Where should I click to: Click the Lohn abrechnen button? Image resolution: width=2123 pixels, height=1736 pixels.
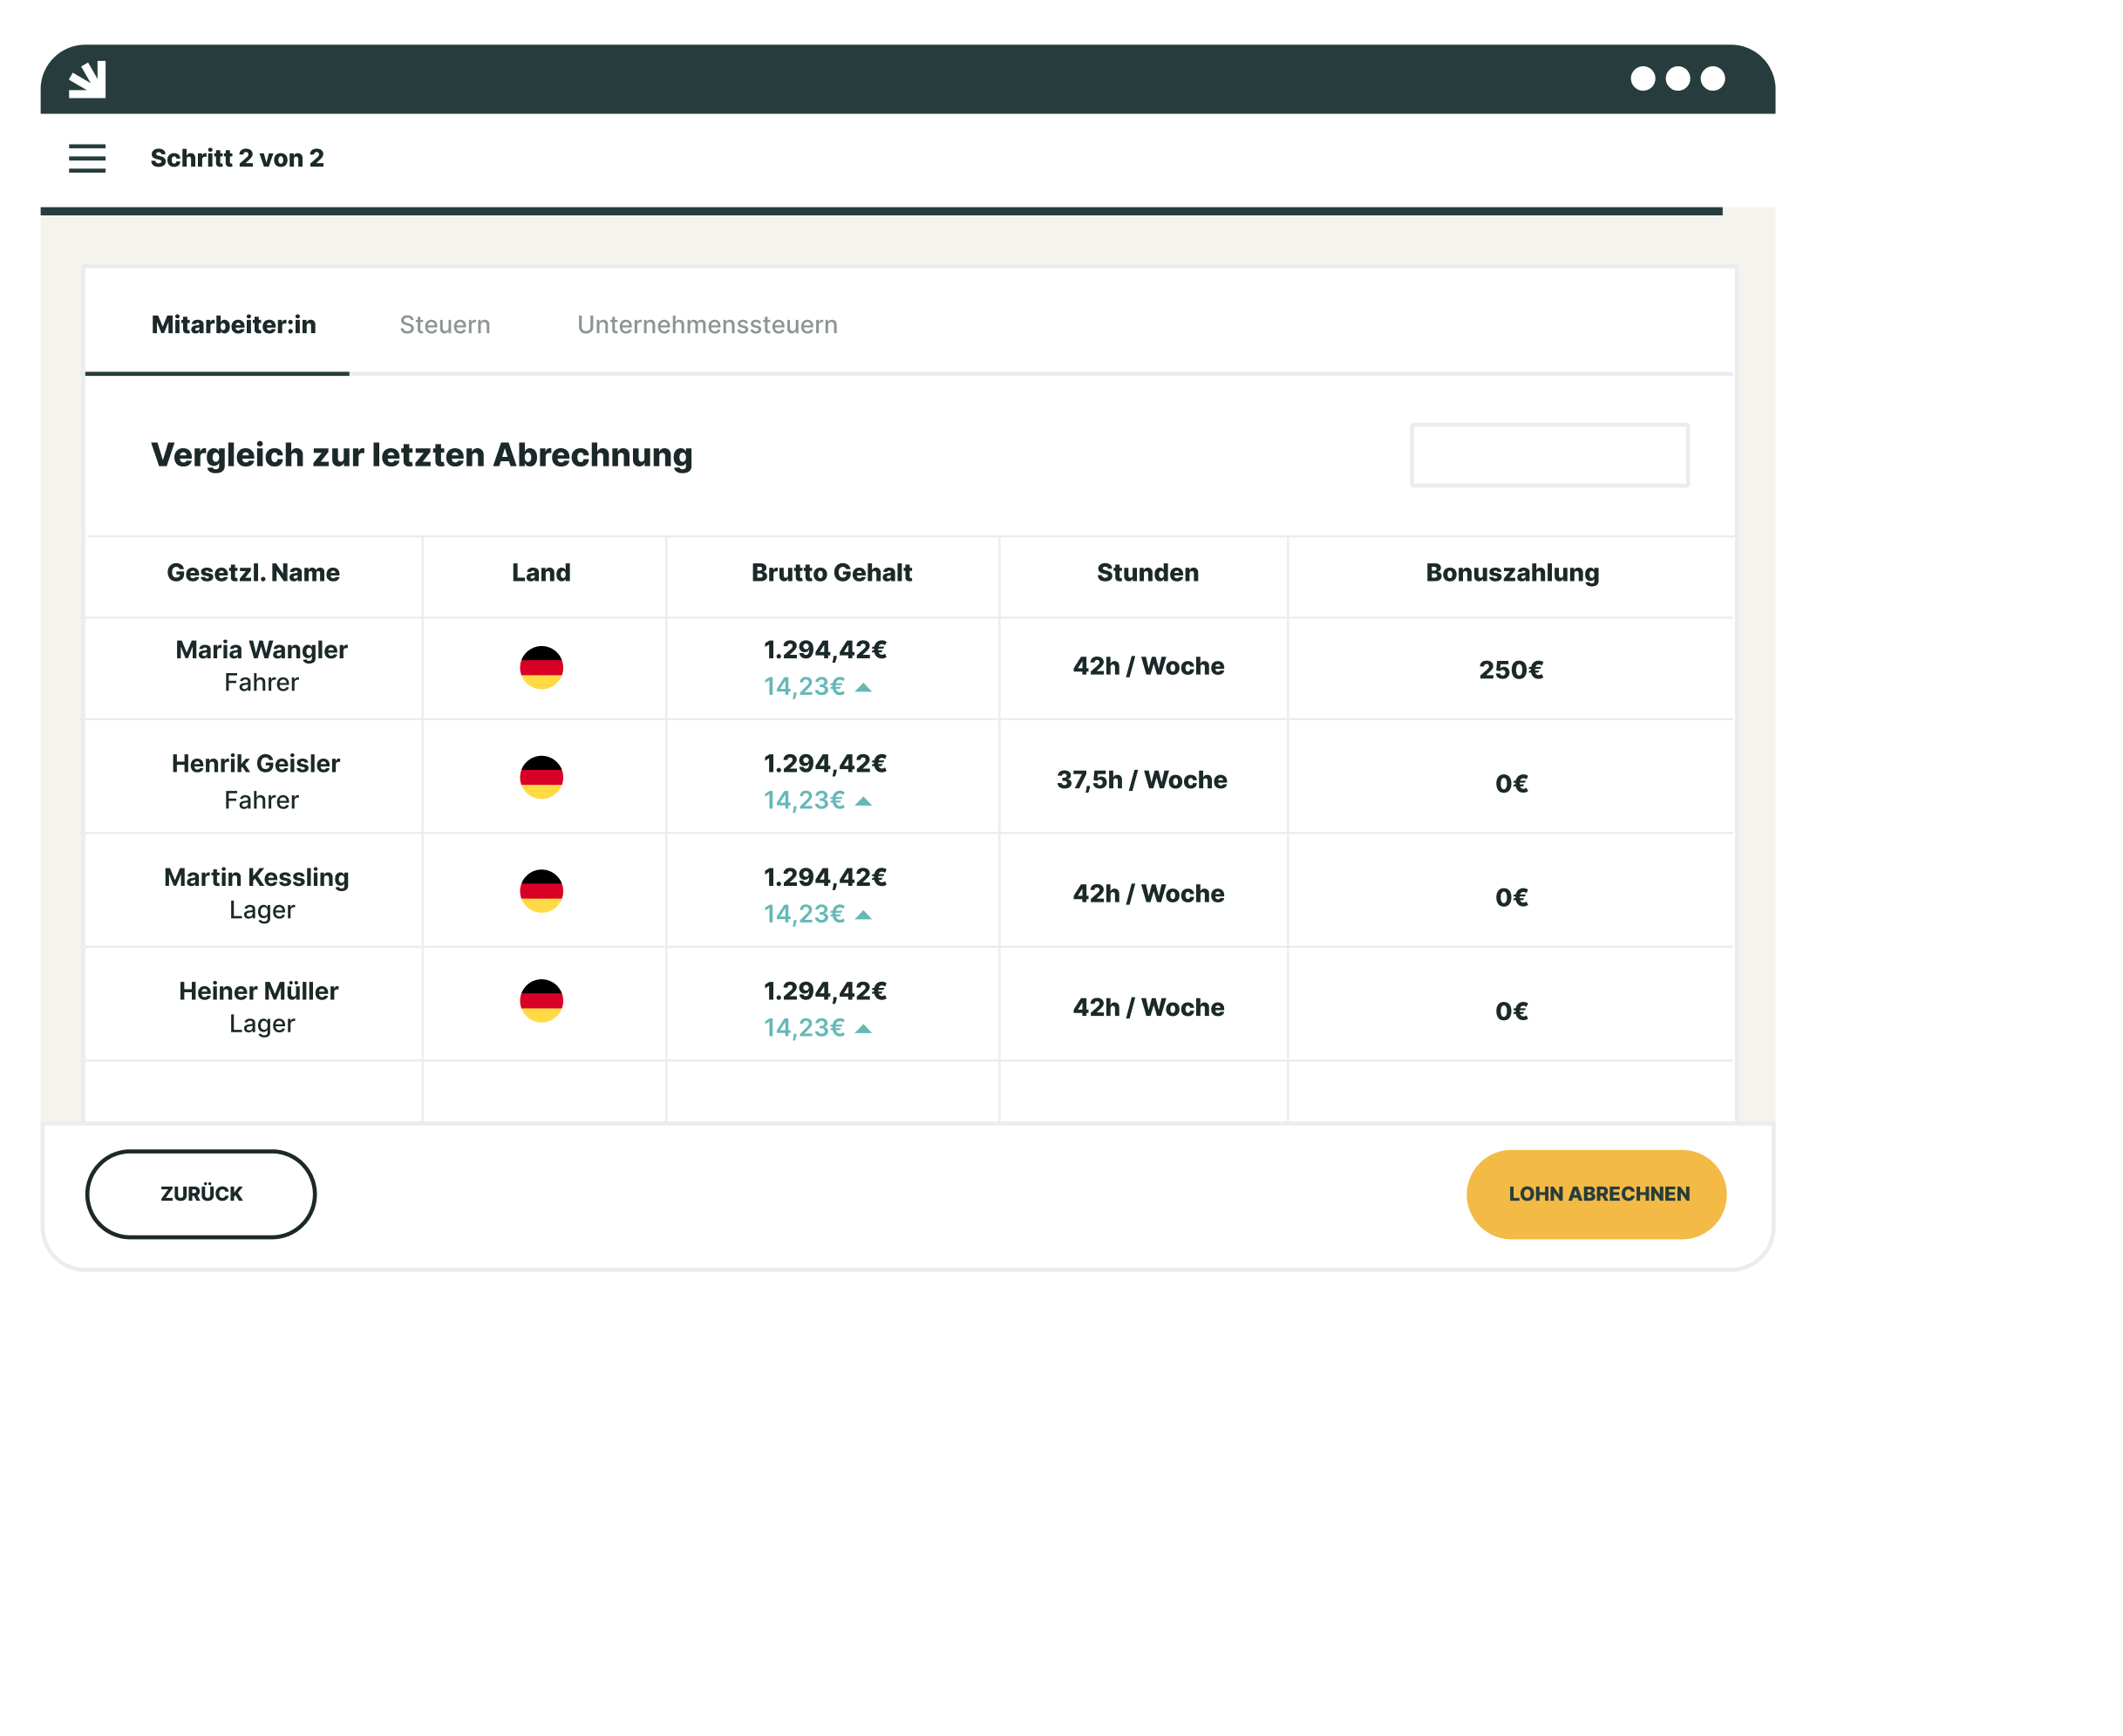coord(1596,1194)
